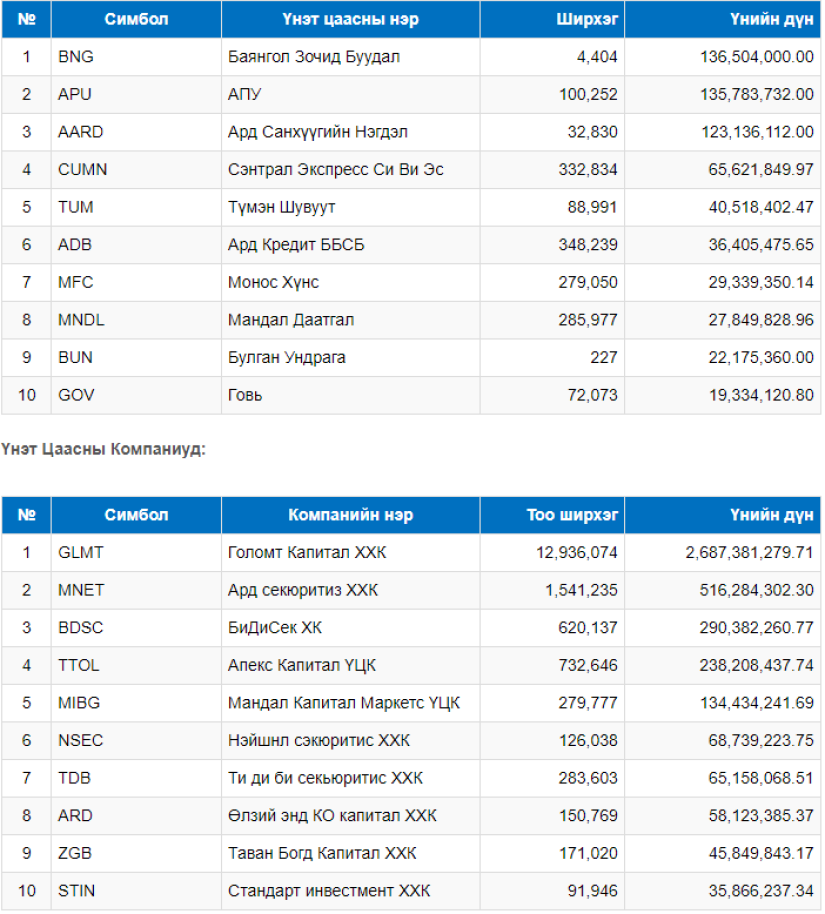This screenshot has height=914, width=825.
Task: Select the amount 516,284,302.30
Action: click(x=757, y=590)
